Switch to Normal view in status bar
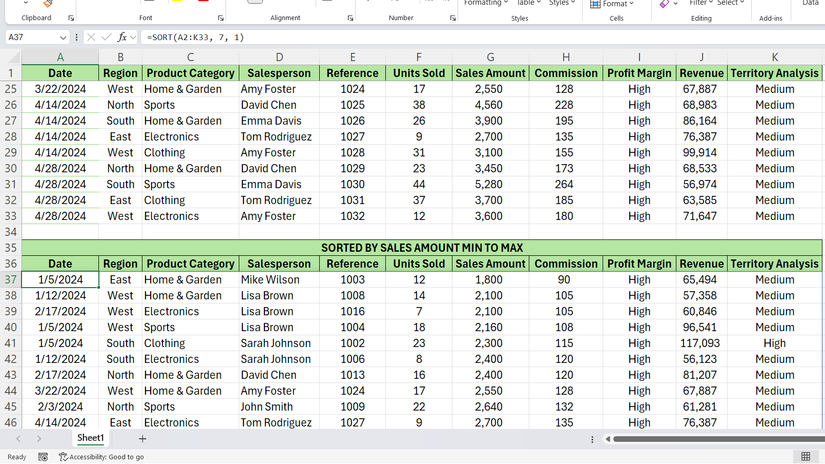The height and width of the screenshot is (464, 825). pos(805,457)
